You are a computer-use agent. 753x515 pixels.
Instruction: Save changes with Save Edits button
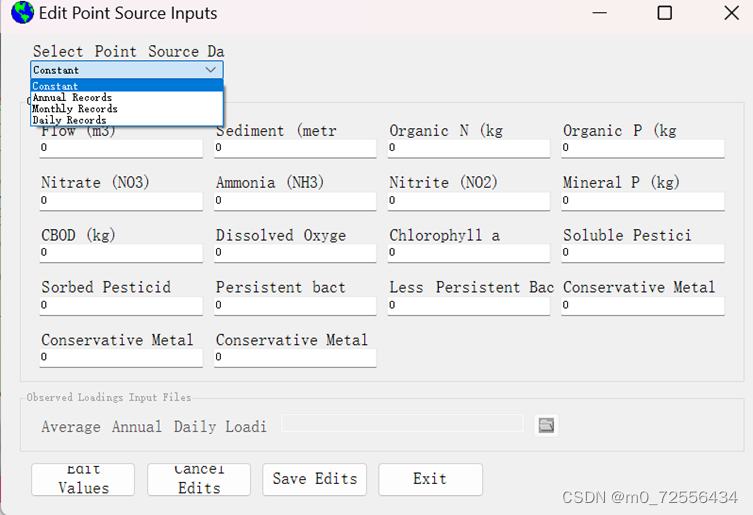tap(315, 479)
